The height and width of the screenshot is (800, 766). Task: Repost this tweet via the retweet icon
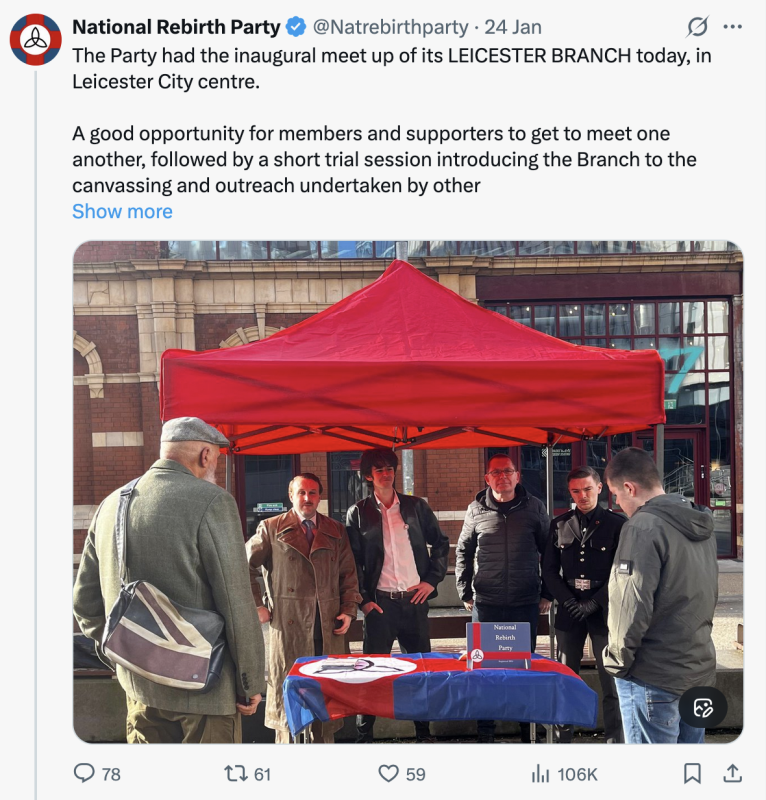tap(236, 773)
